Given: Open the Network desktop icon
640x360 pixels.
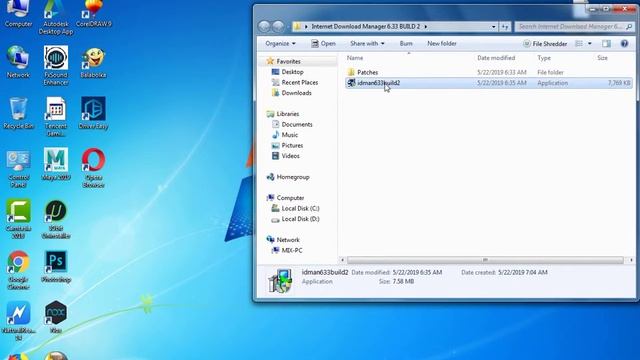Looking at the screenshot, I should (18, 62).
